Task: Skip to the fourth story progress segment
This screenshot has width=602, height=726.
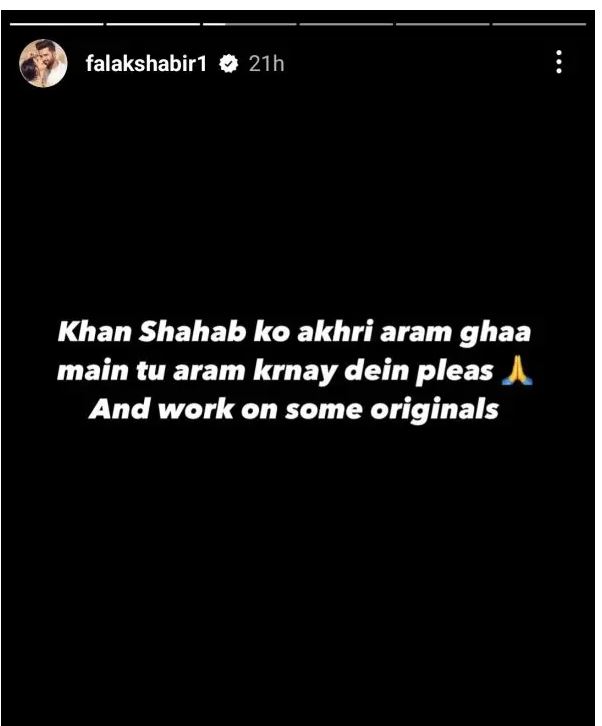Action: click(x=346, y=24)
